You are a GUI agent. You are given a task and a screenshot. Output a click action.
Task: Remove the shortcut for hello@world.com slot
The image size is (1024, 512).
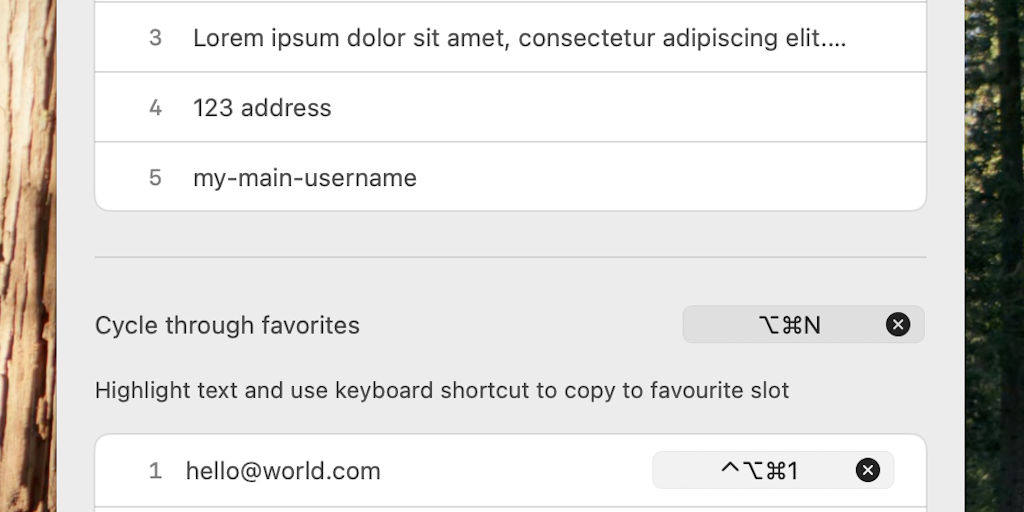click(868, 470)
